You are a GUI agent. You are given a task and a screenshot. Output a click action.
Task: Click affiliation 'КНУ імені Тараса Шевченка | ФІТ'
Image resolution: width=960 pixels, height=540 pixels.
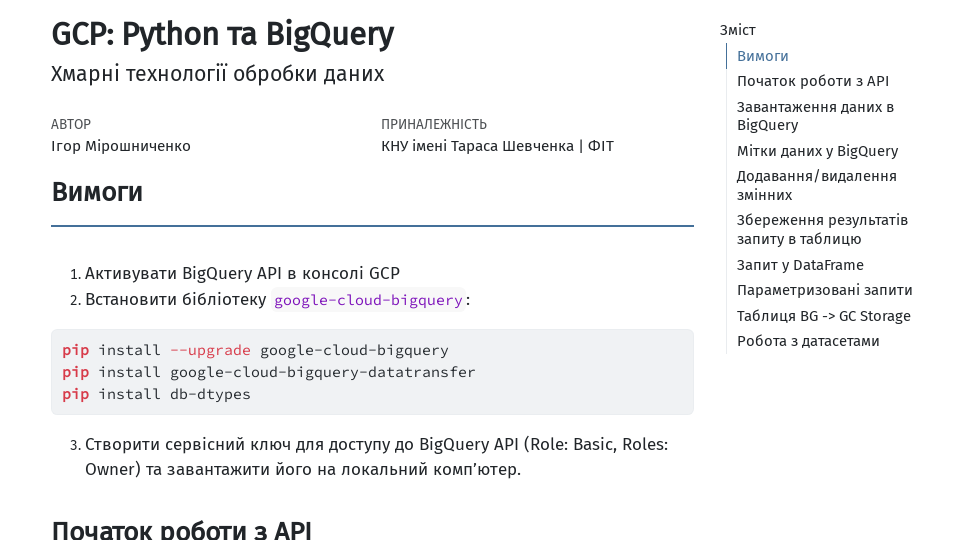497,146
